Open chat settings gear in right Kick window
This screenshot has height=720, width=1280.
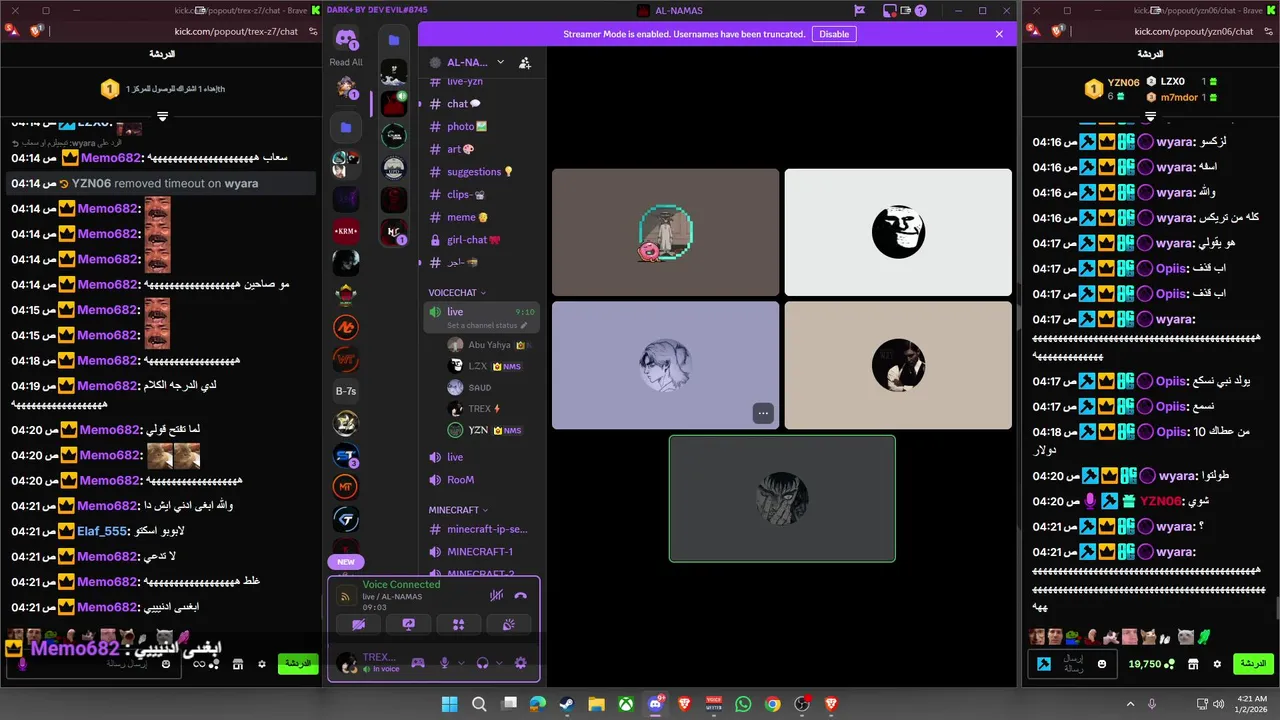tap(1217, 663)
